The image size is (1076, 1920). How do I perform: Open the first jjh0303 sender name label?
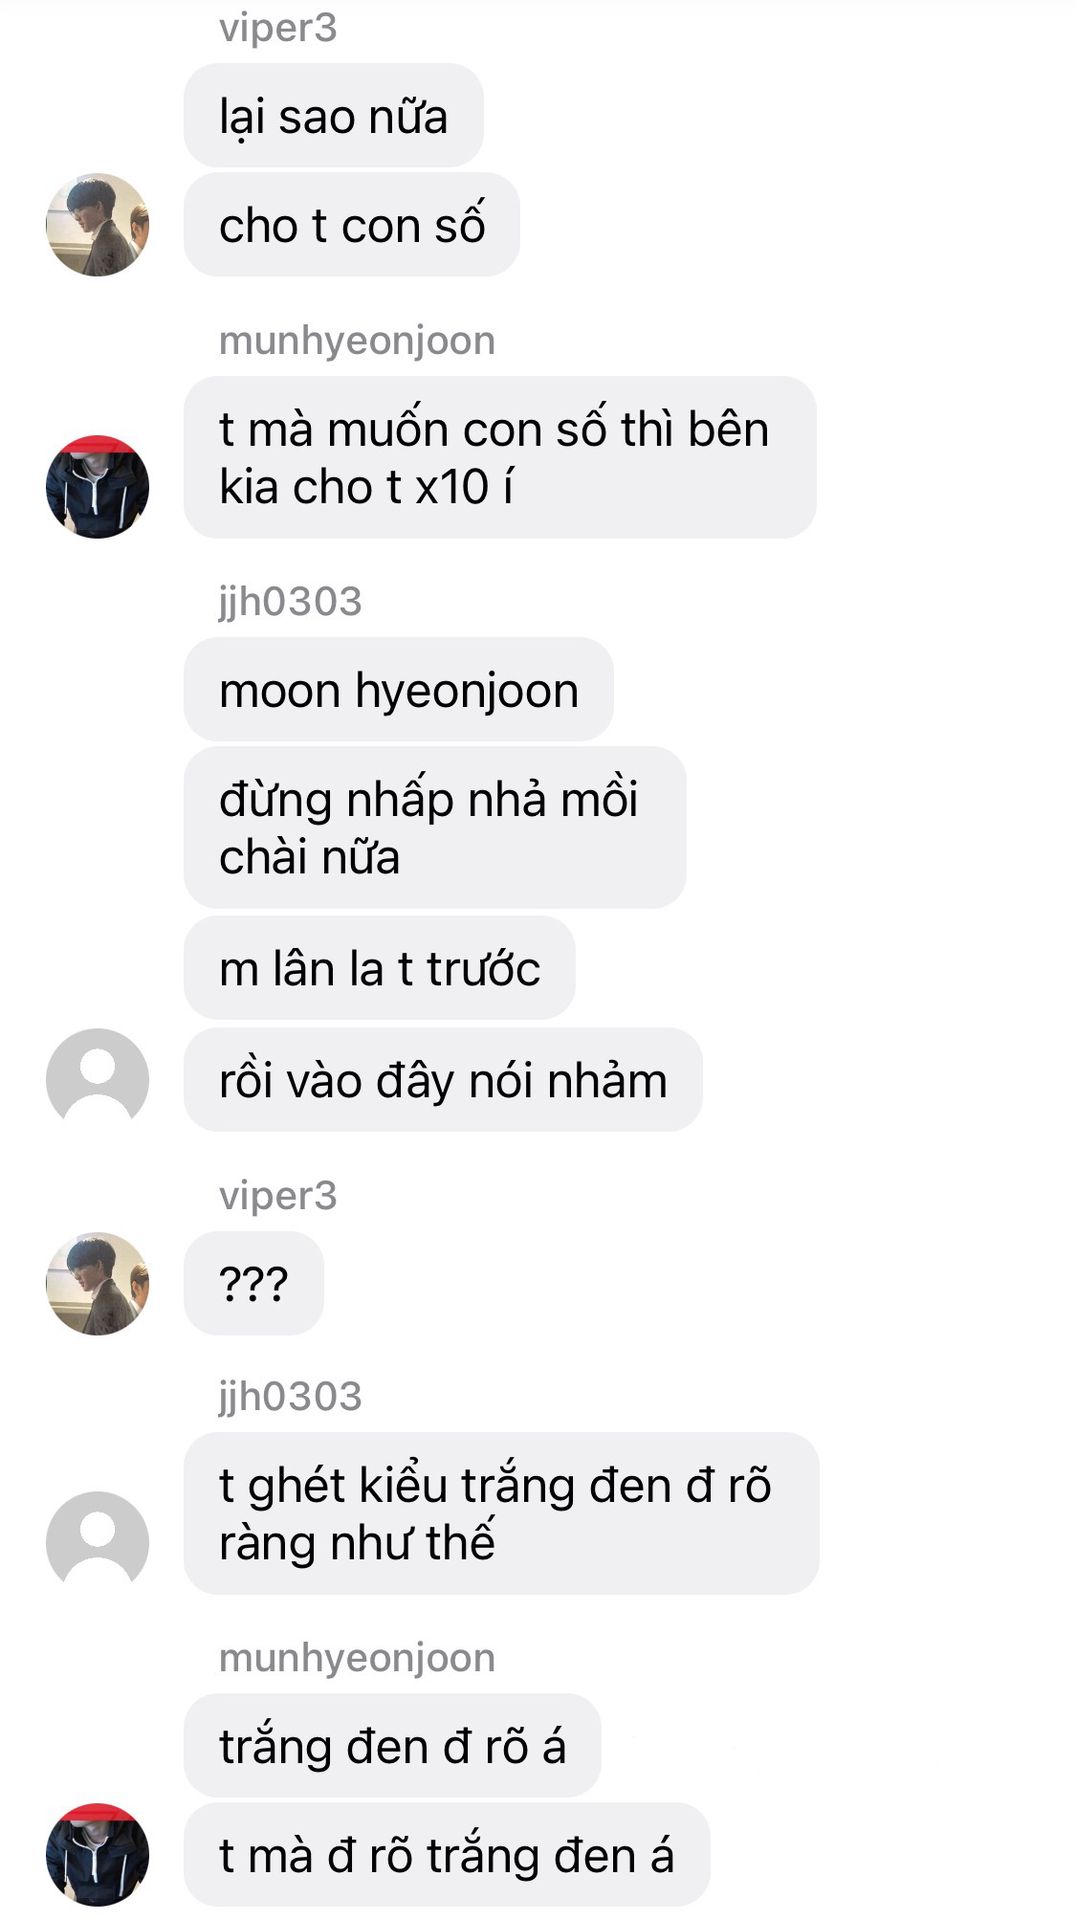click(x=290, y=602)
